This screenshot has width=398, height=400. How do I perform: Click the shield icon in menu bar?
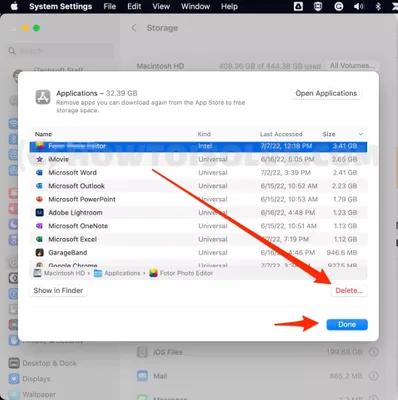tap(318, 6)
